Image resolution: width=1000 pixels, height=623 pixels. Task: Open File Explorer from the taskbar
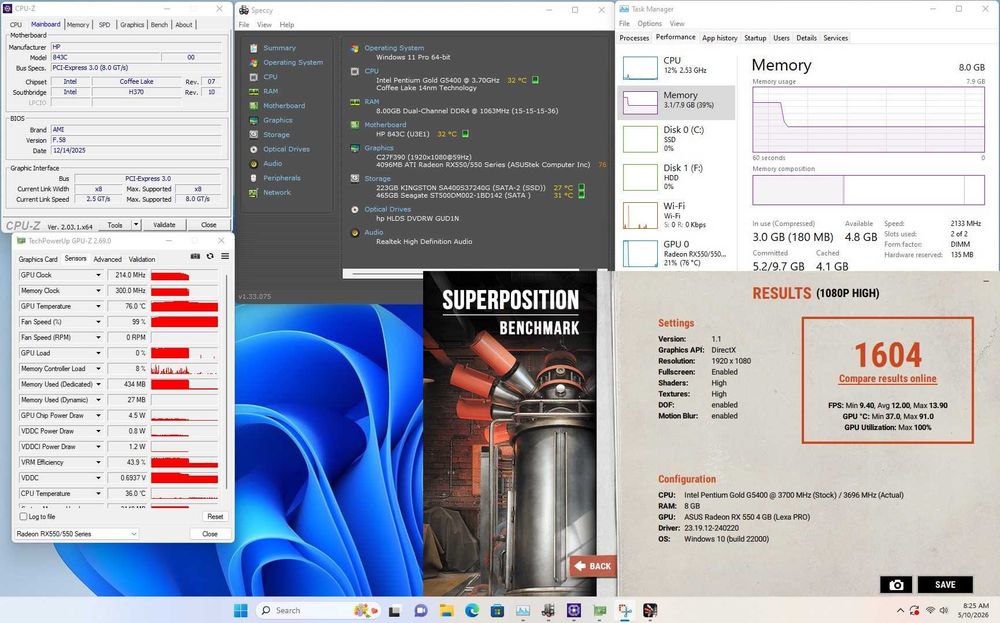446,610
